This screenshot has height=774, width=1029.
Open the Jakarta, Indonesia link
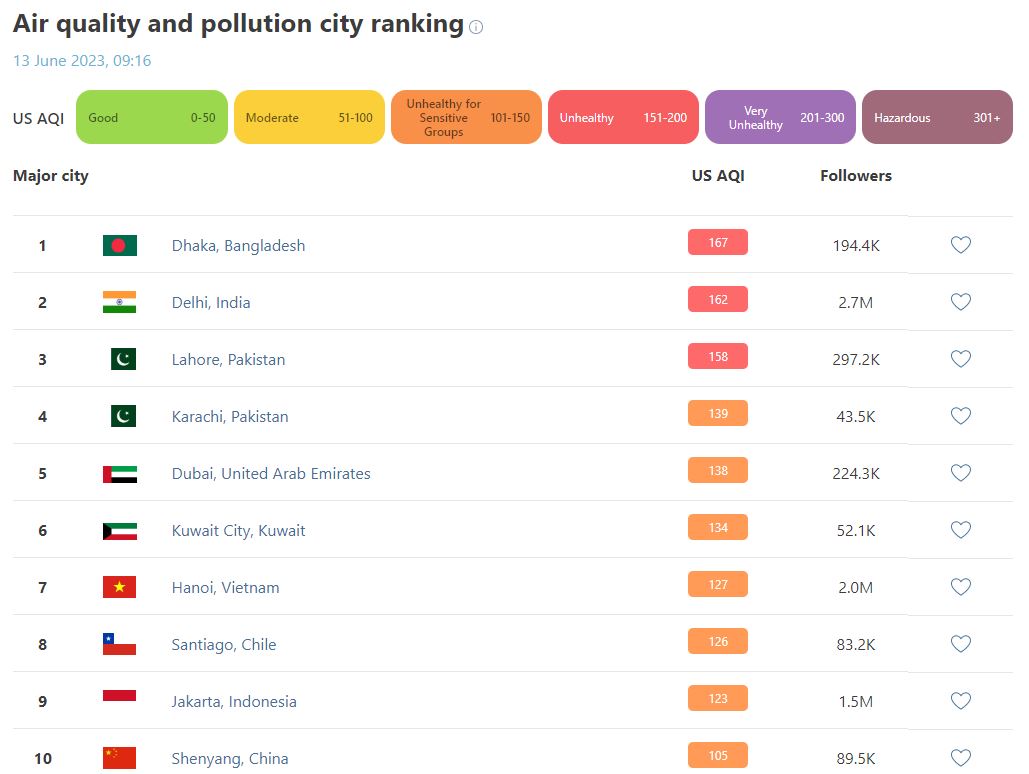[x=234, y=701]
